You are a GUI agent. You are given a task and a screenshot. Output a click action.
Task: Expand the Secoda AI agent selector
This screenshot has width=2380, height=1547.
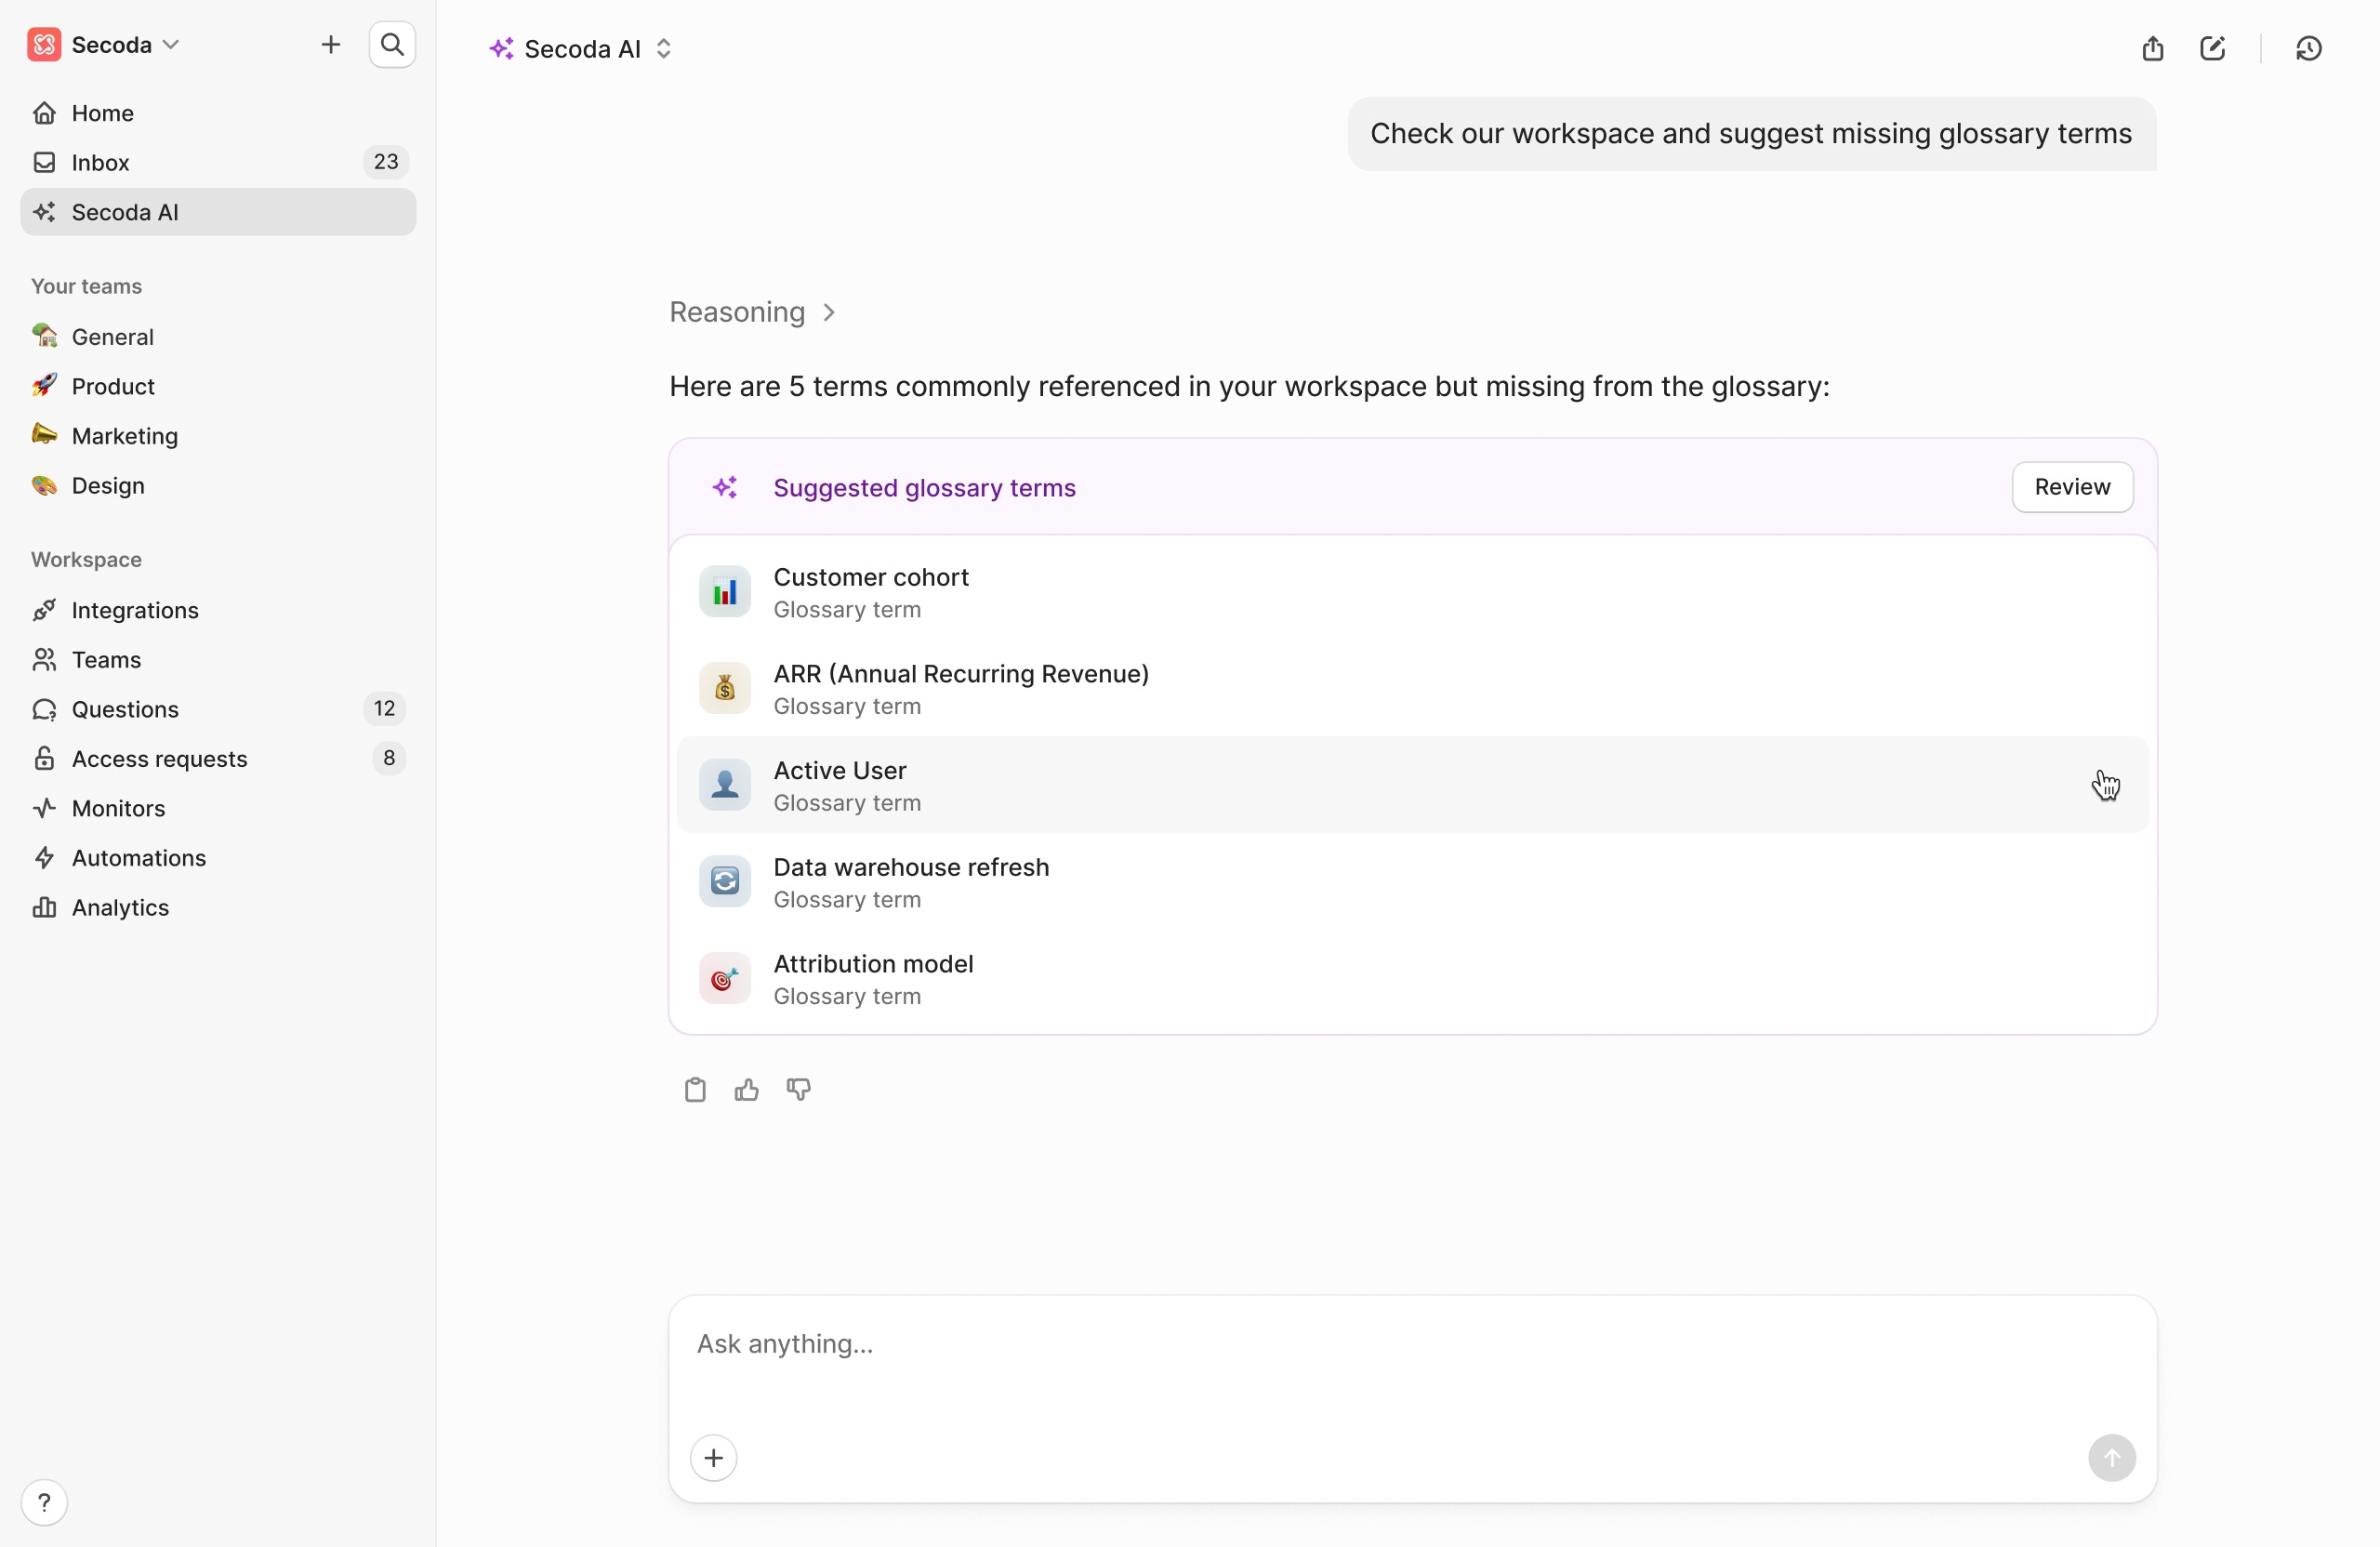(x=581, y=49)
